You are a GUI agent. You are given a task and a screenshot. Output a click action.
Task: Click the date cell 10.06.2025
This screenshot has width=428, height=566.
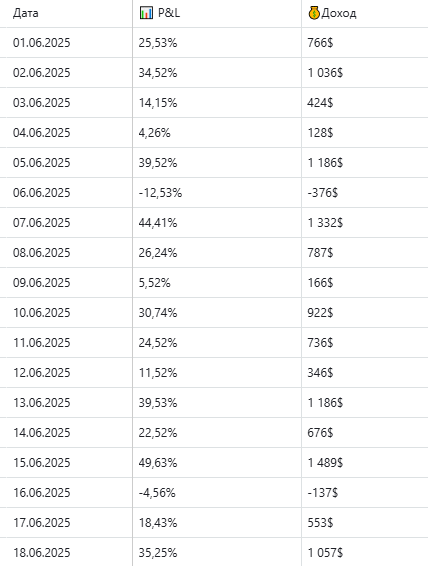pyautogui.click(x=42, y=313)
